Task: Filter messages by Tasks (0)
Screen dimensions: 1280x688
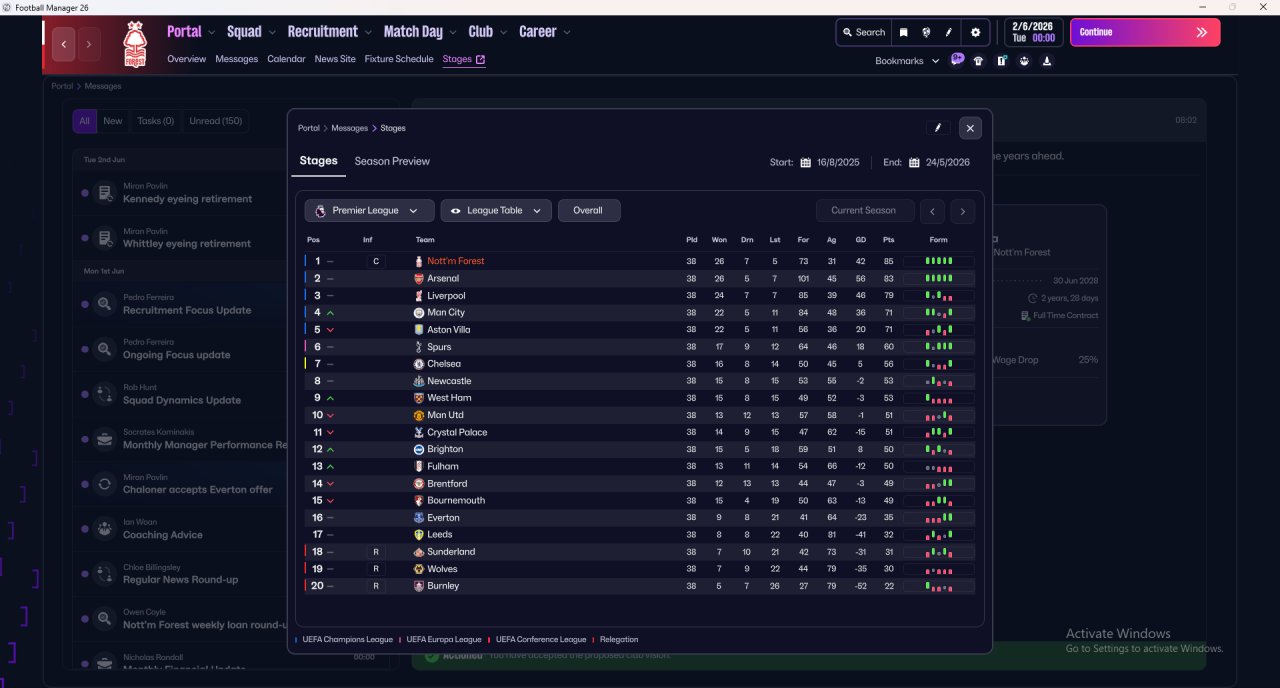Action: pyautogui.click(x=155, y=121)
